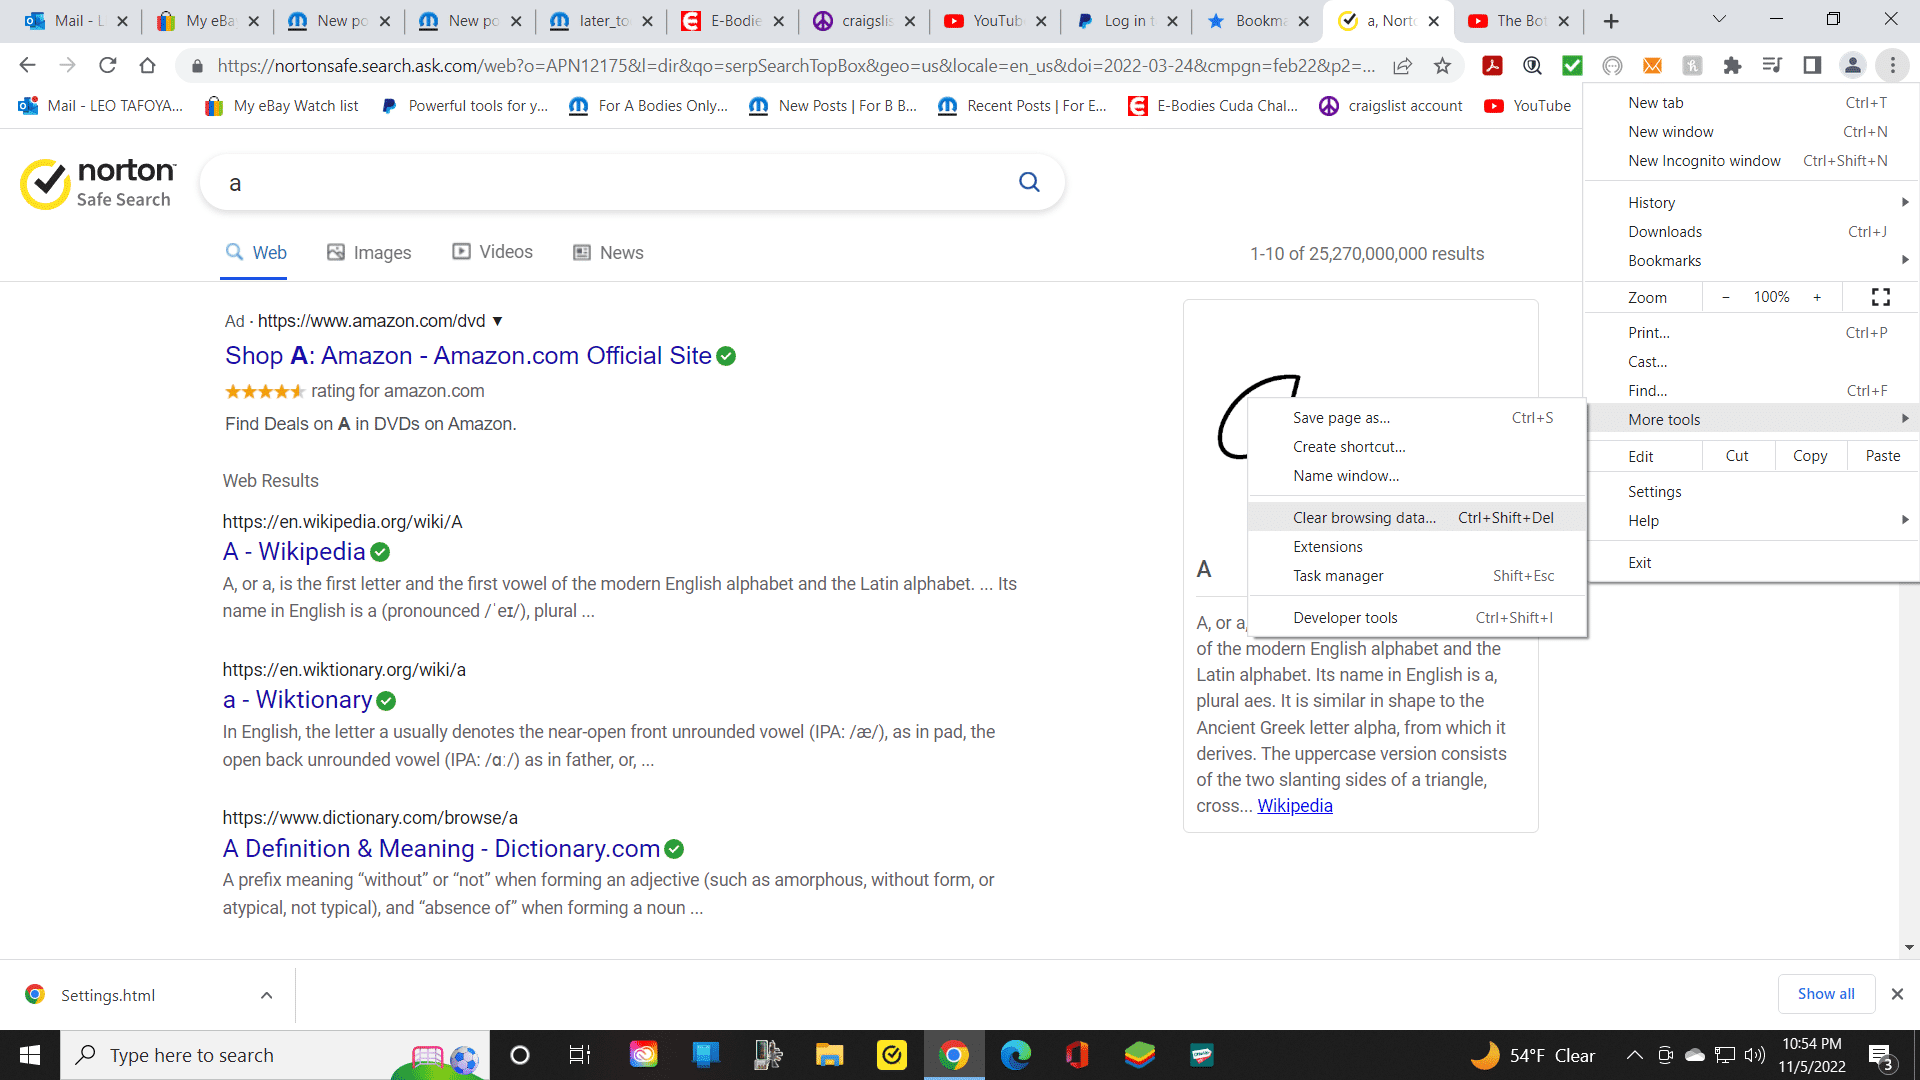This screenshot has width=1920, height=1080.
Task: Click the bookmark star icon in address bar
Action: coord(1442,66)
